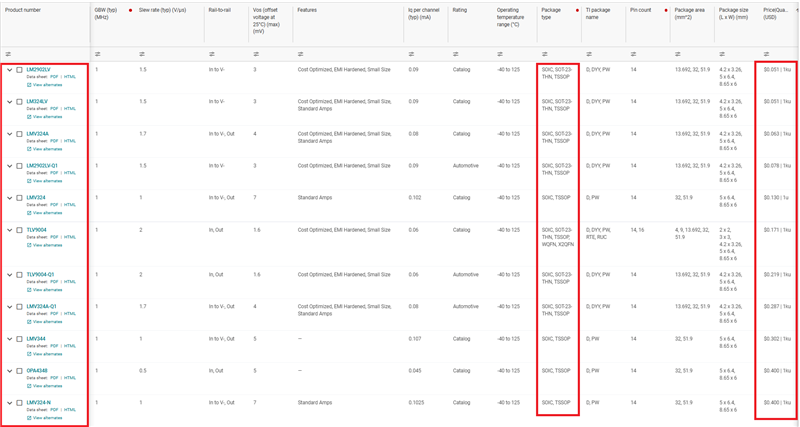Expand the LMV324-N row chevron

coord(9,403)
